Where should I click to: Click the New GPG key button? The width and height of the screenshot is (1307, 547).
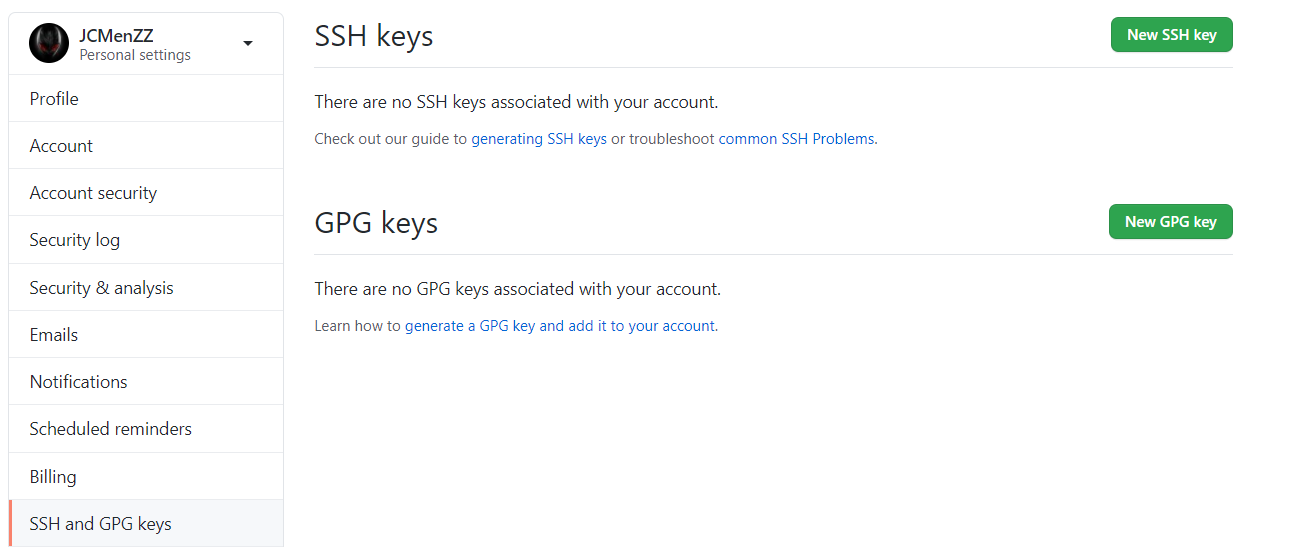[x=1170, y=222]
